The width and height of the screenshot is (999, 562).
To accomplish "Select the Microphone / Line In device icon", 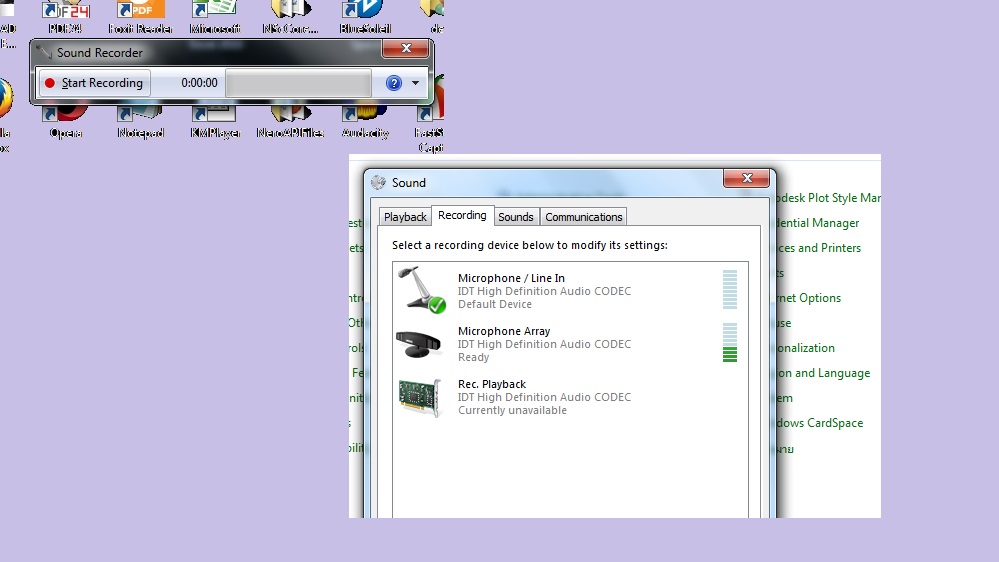I will (x=420, y=290).
